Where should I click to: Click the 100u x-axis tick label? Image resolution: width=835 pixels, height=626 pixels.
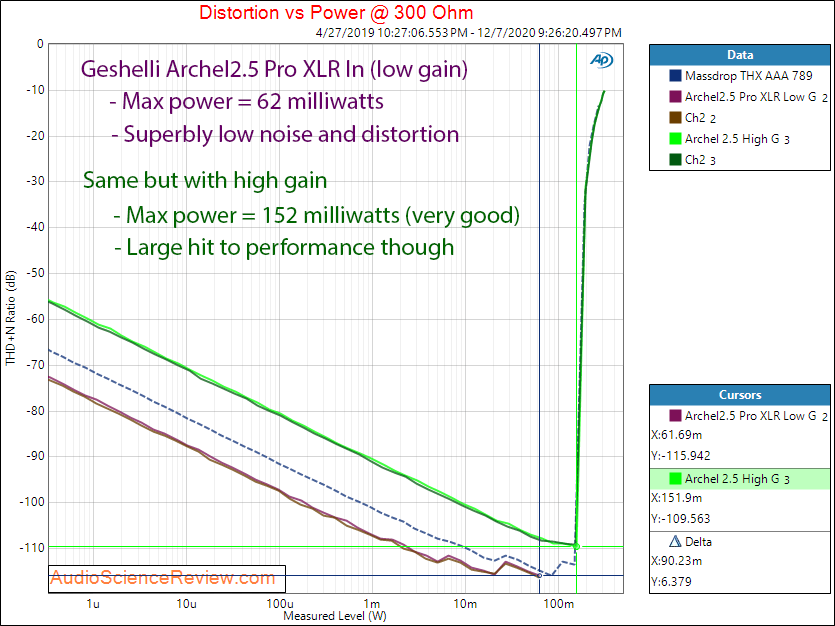pos(280,604)
